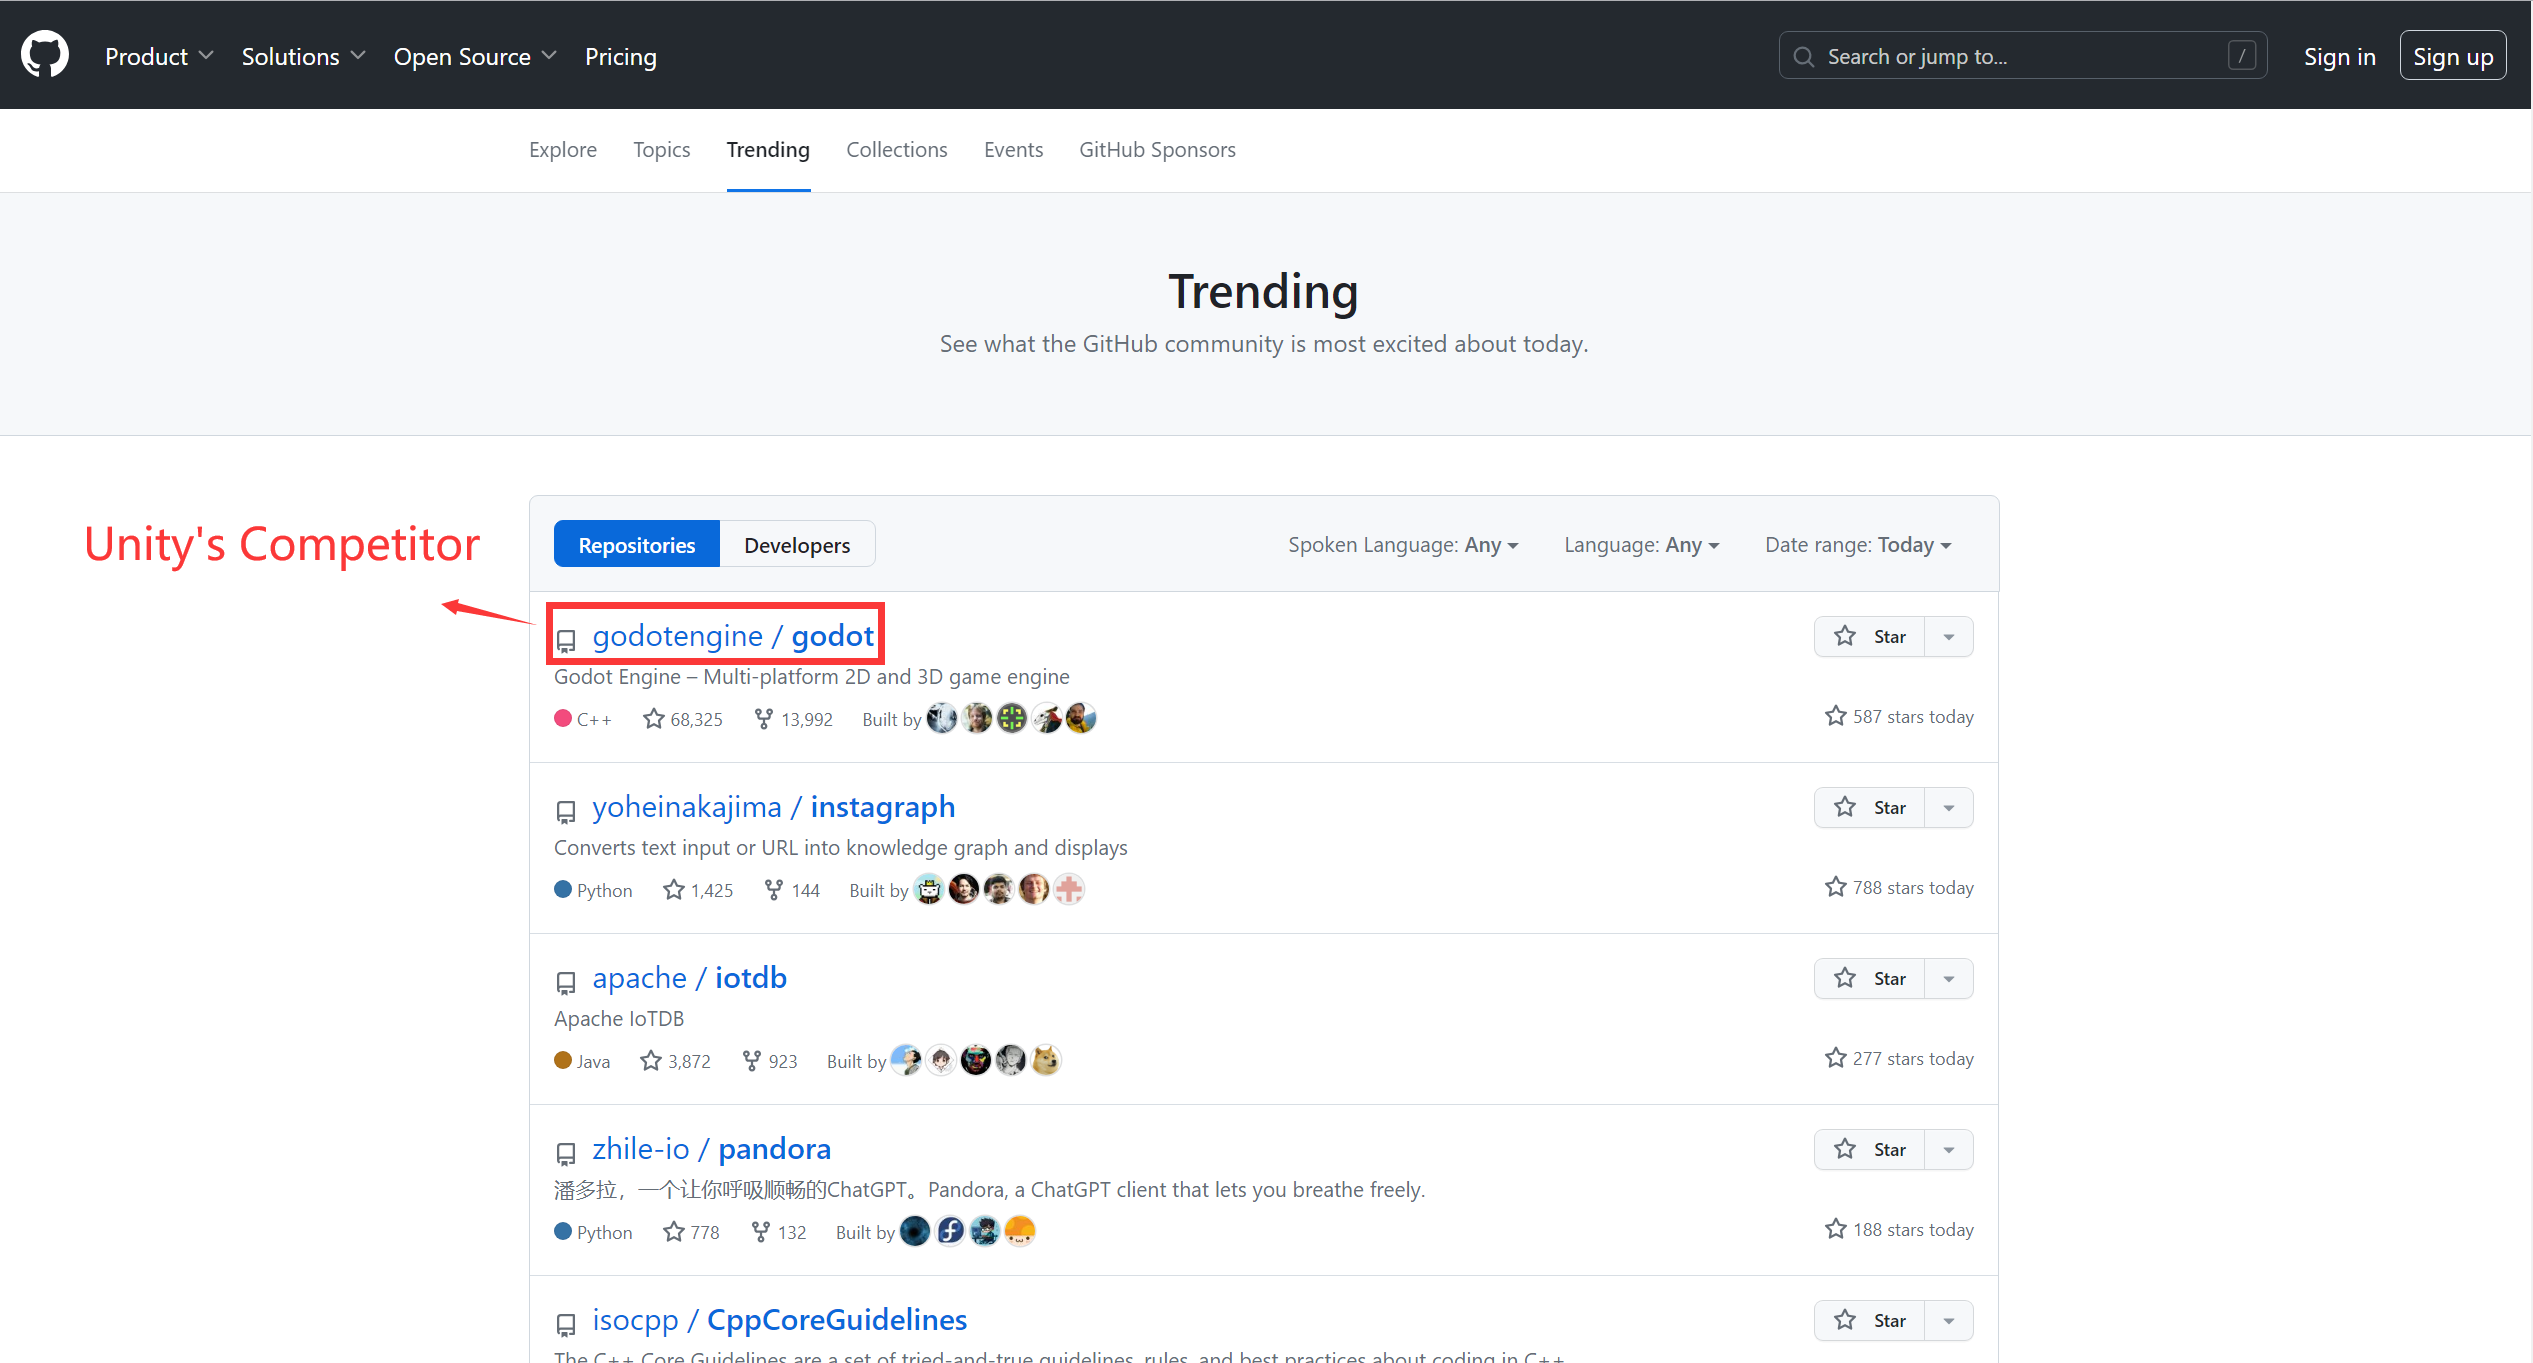Open forks count for godot repository
This screenshot has height=1363, width=2533.
(x=794, y=719)
